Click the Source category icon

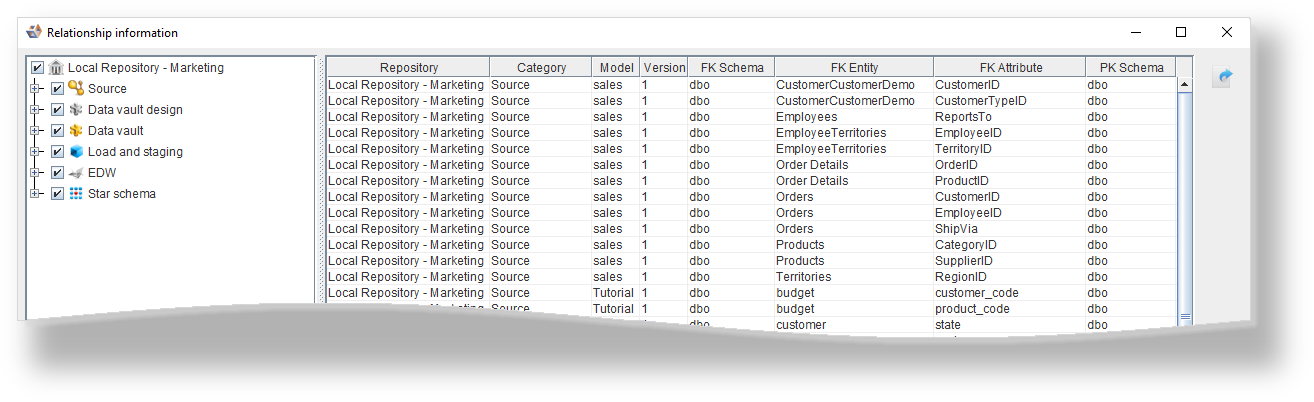[x=76, y=88]
